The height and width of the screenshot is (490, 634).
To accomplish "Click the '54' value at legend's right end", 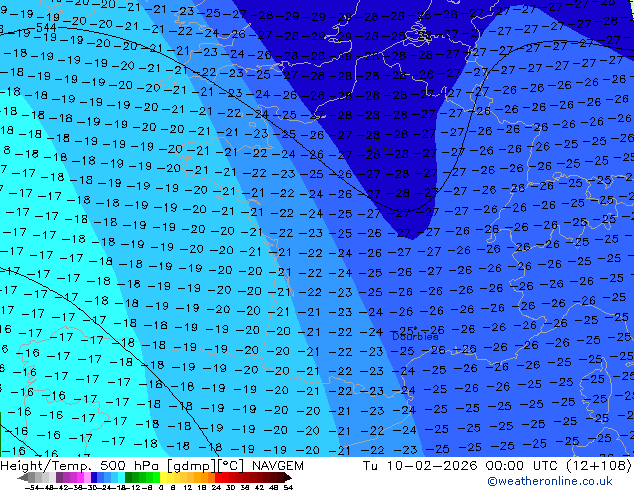I will (288, 487).
